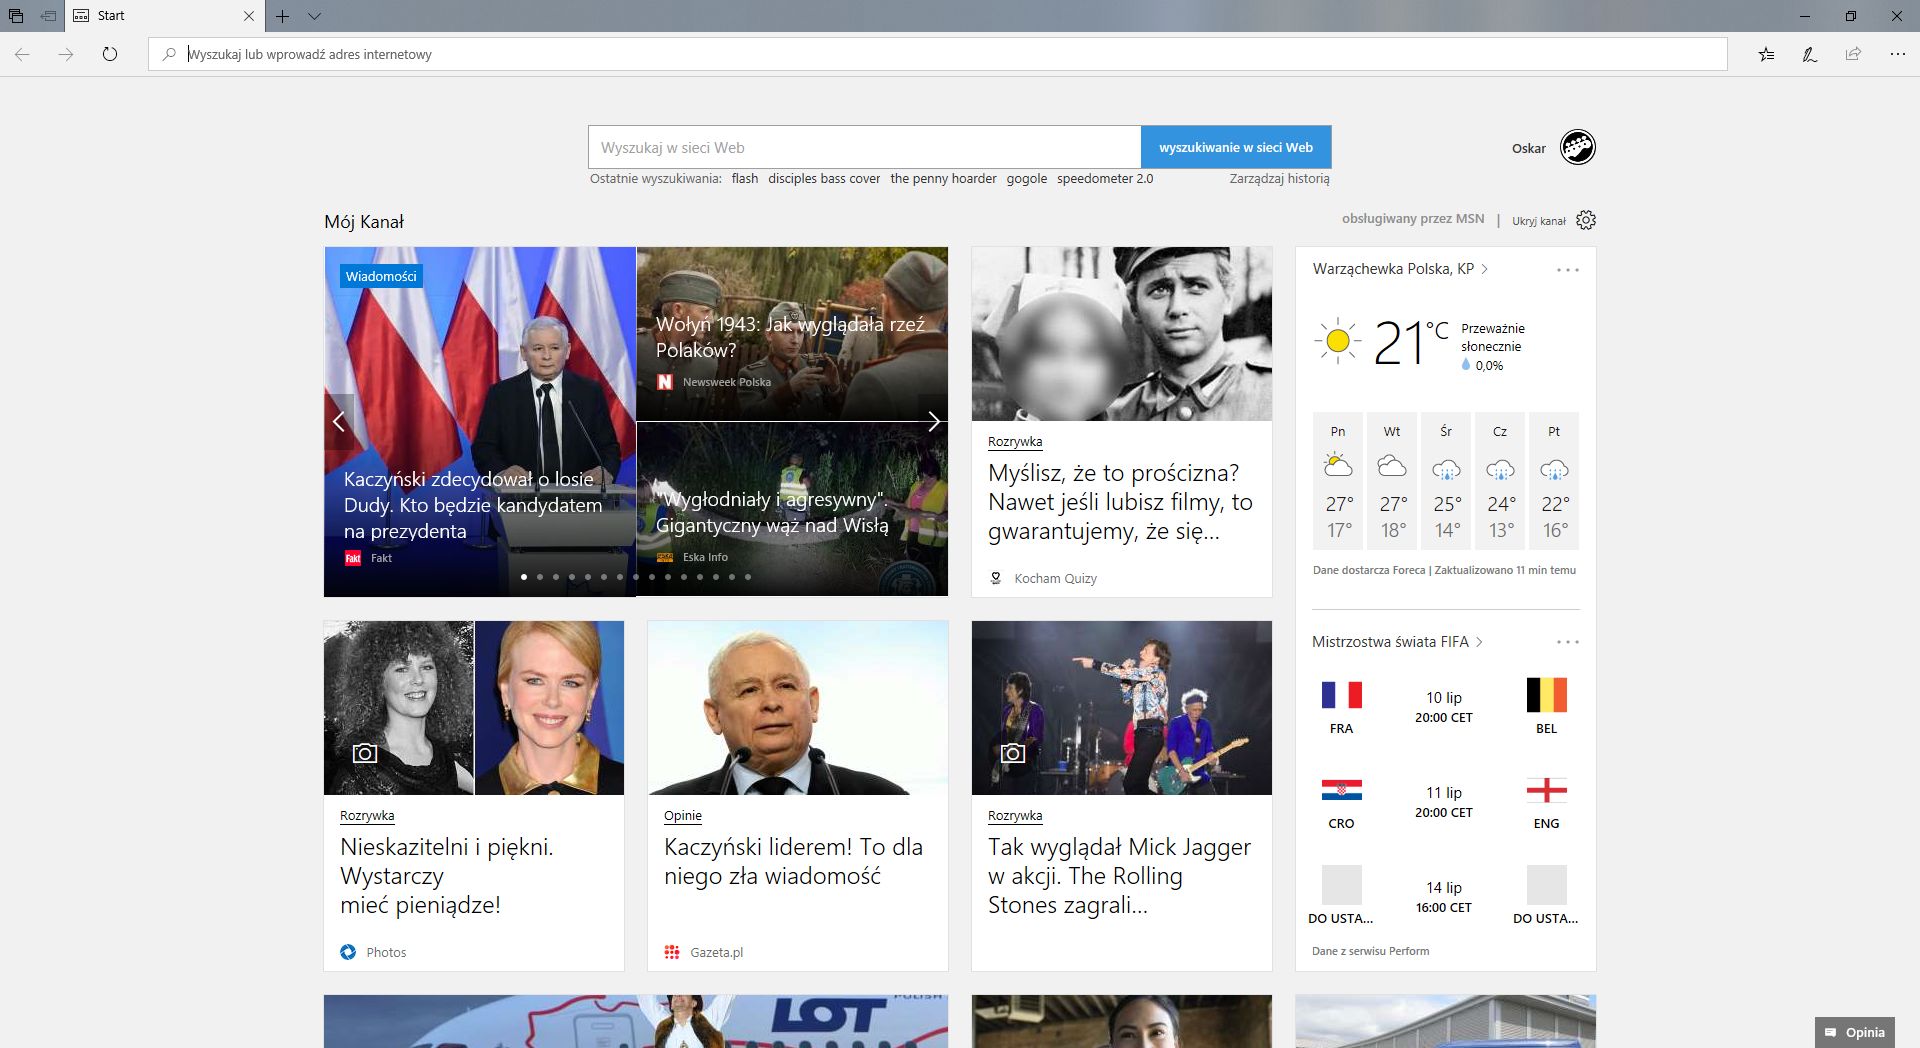Viewport: 1920px width, 1048px height.
Task: Start a Web Note with the pen icon
Action: pos(1809,55)
